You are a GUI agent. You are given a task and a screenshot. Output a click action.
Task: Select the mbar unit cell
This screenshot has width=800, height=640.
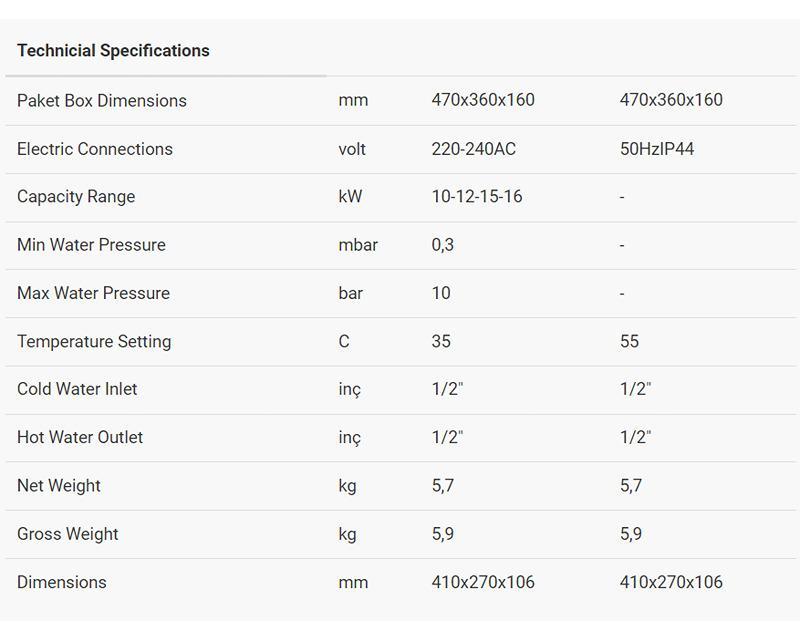(x=358, y=245)
